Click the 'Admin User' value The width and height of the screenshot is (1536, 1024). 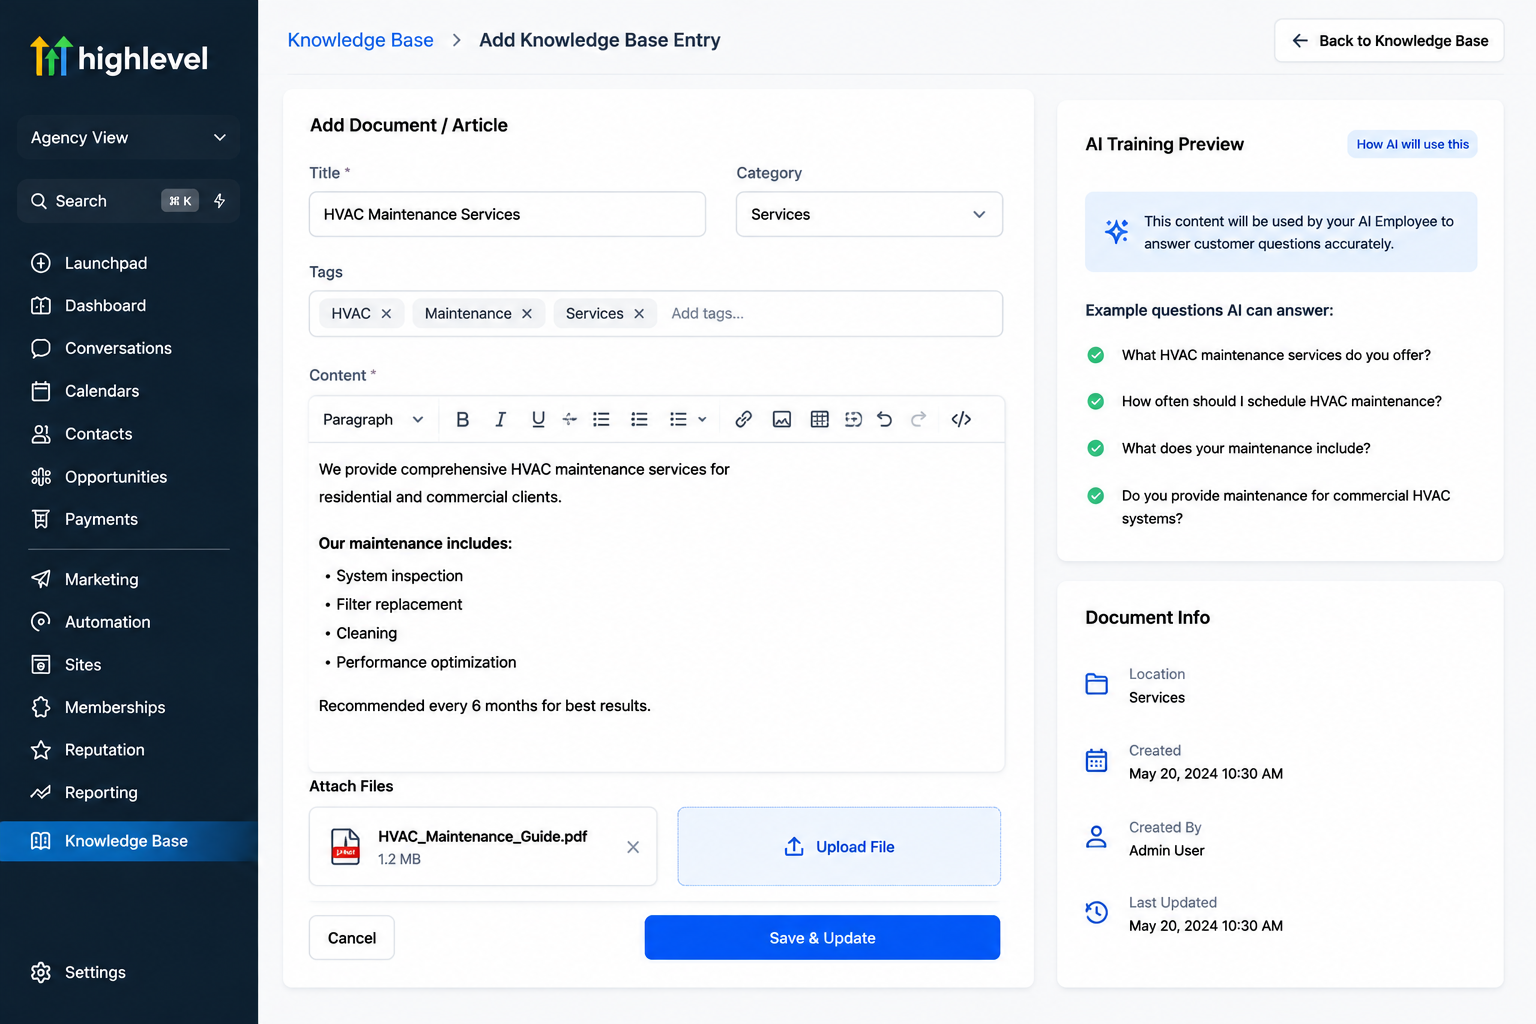pyautogui.click(x=1167, y=851)
